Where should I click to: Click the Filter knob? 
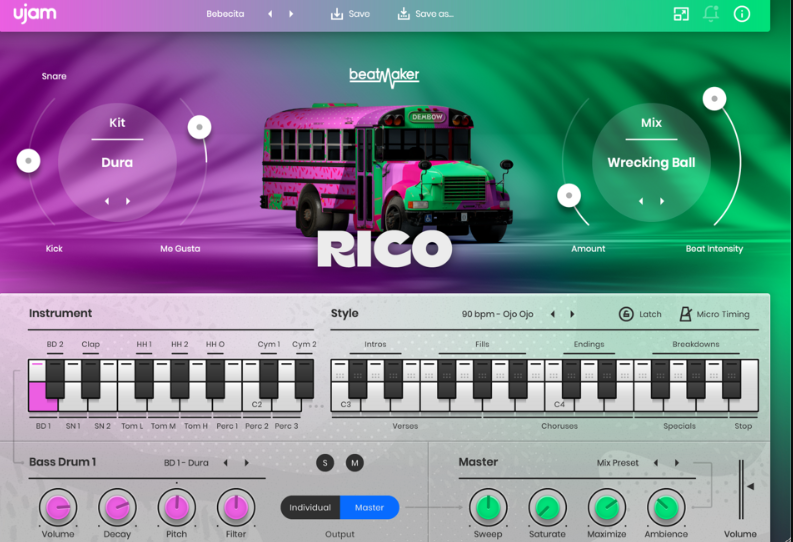[x=236, y=508]
